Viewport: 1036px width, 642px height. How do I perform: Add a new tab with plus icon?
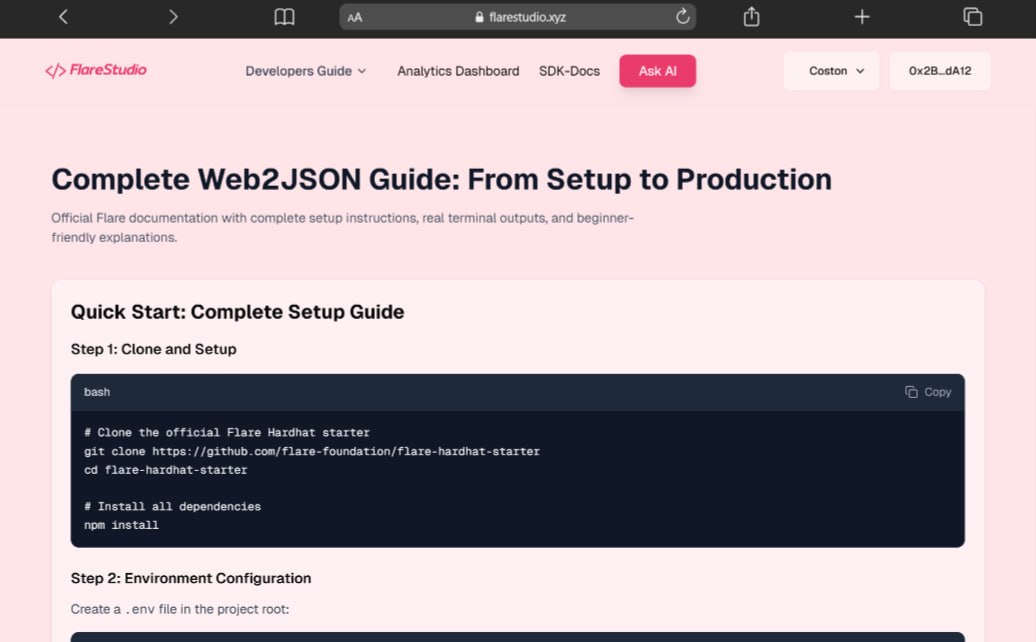862,17
